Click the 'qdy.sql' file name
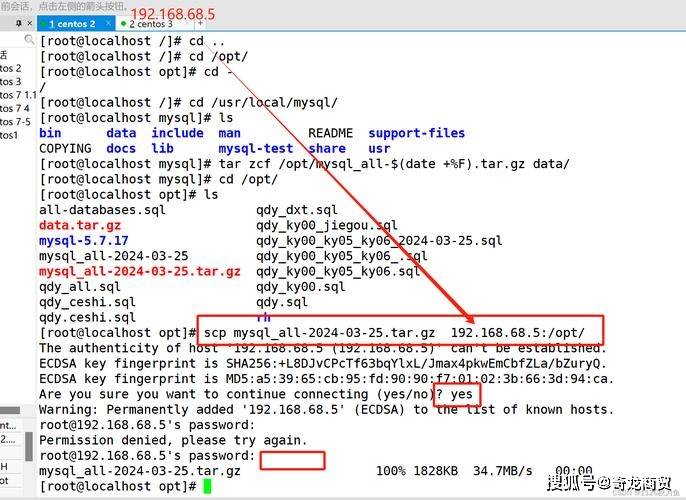The width and height of the screenshot is (686, 500). (x=282, y=302)
